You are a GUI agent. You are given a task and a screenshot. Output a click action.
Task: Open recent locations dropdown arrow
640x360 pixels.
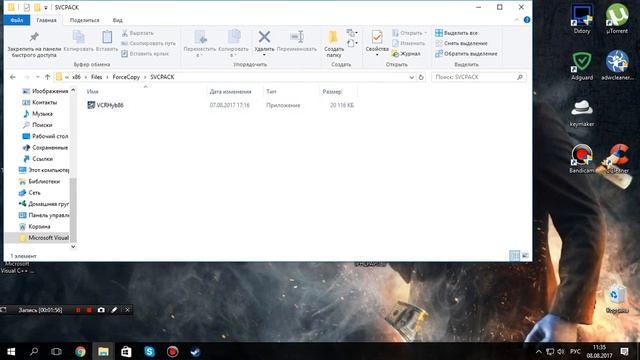click(x=38, y=77)
